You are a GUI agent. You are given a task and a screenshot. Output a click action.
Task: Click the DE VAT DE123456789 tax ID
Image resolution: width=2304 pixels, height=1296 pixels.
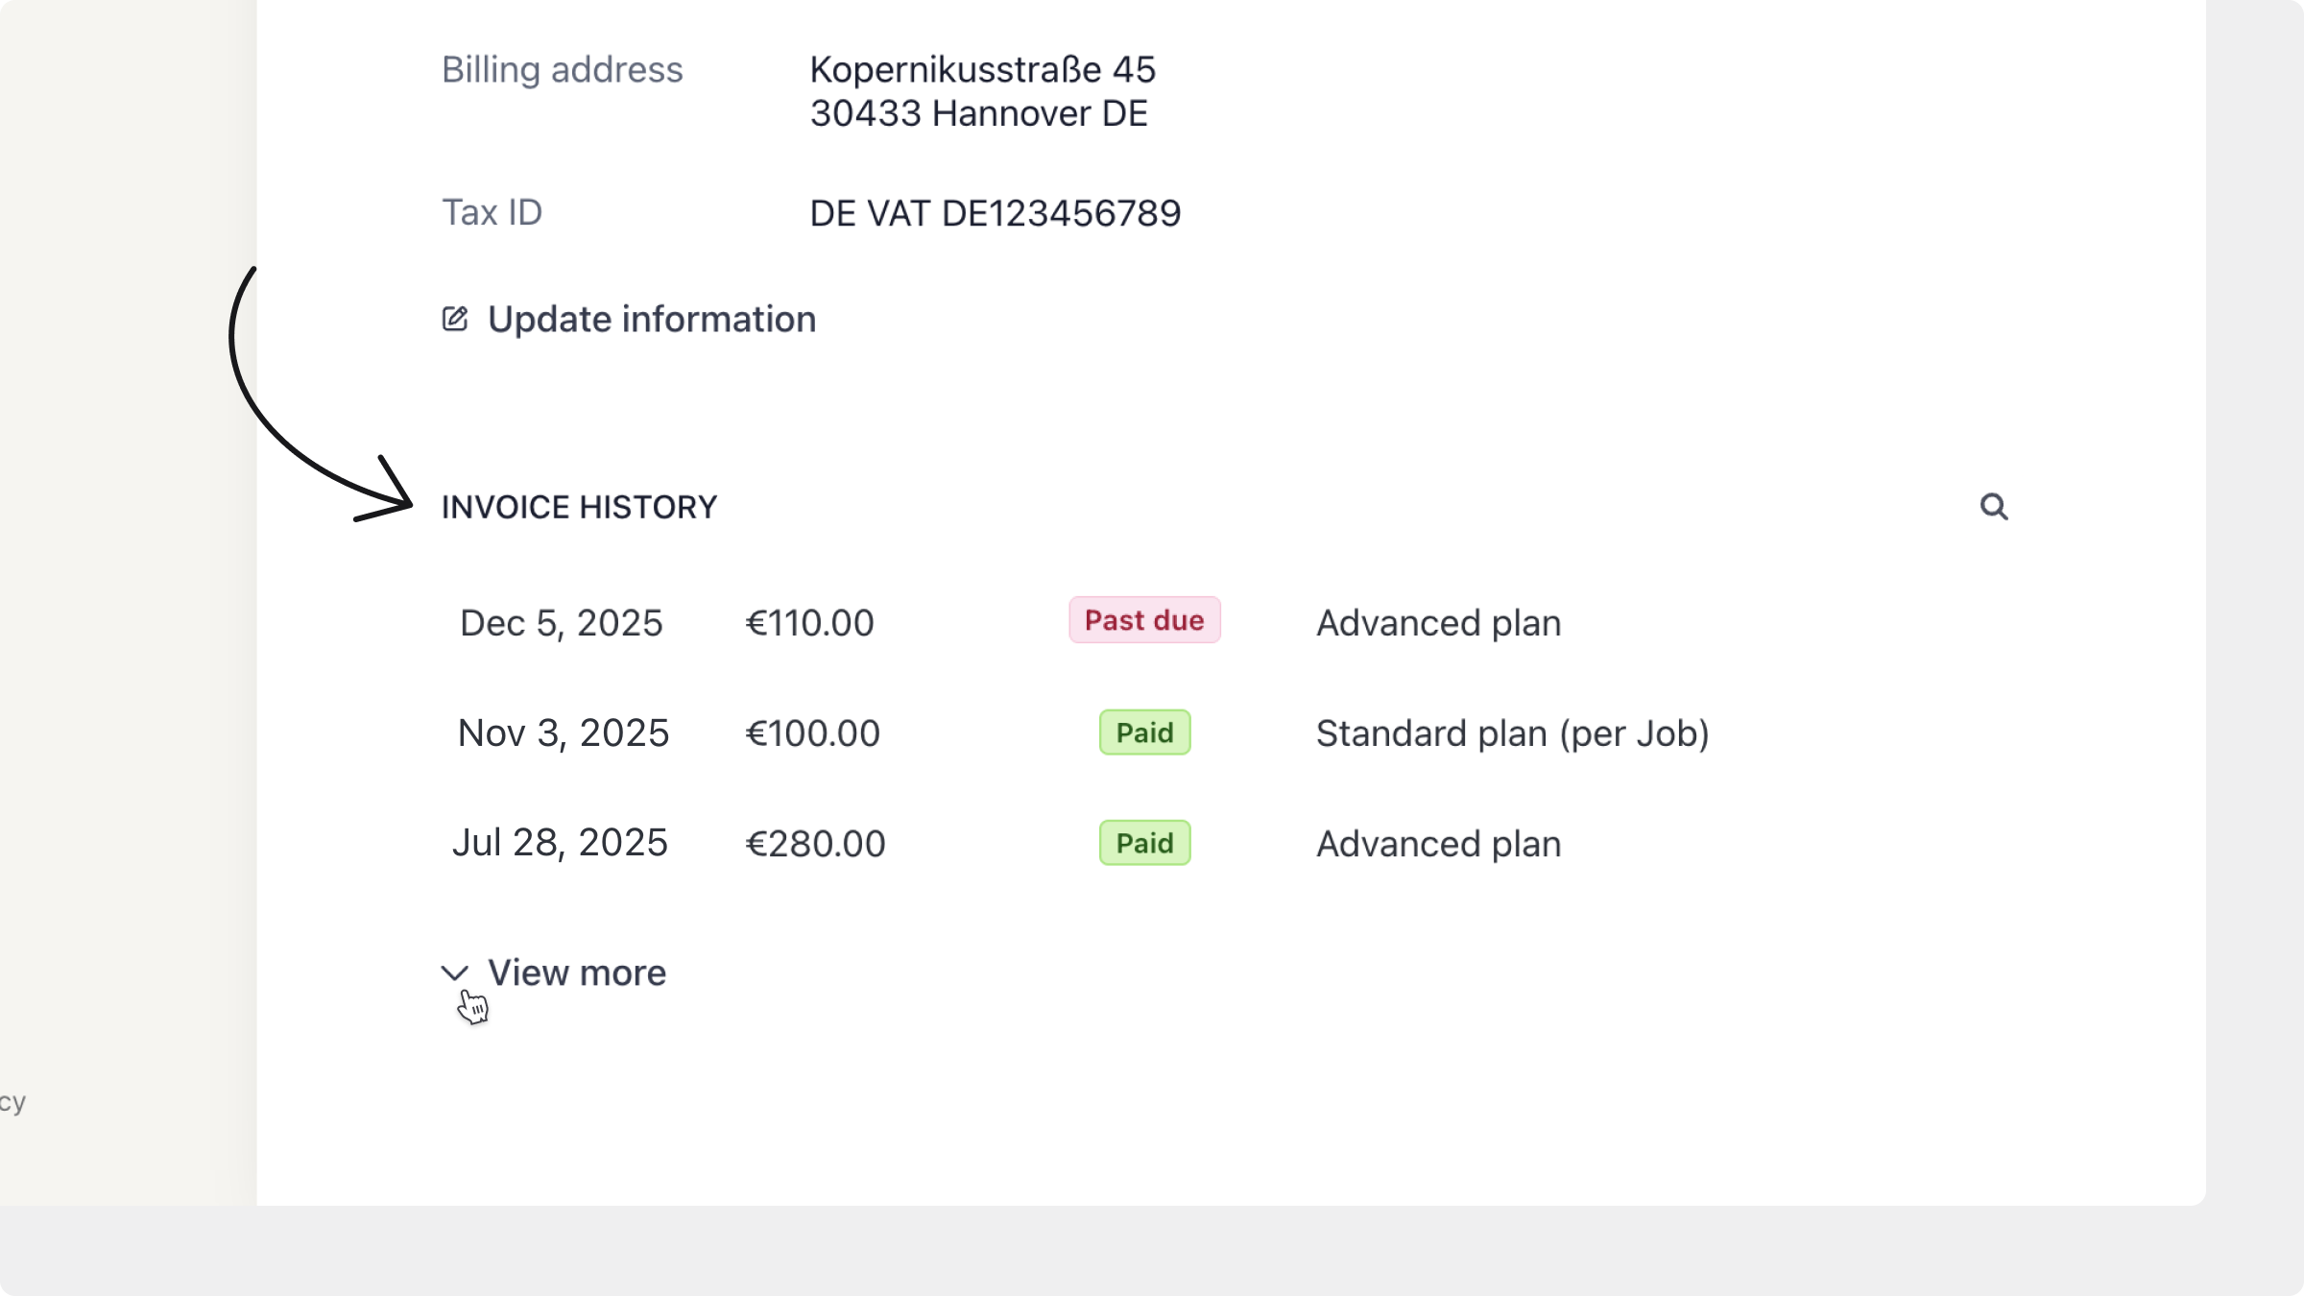995,213
